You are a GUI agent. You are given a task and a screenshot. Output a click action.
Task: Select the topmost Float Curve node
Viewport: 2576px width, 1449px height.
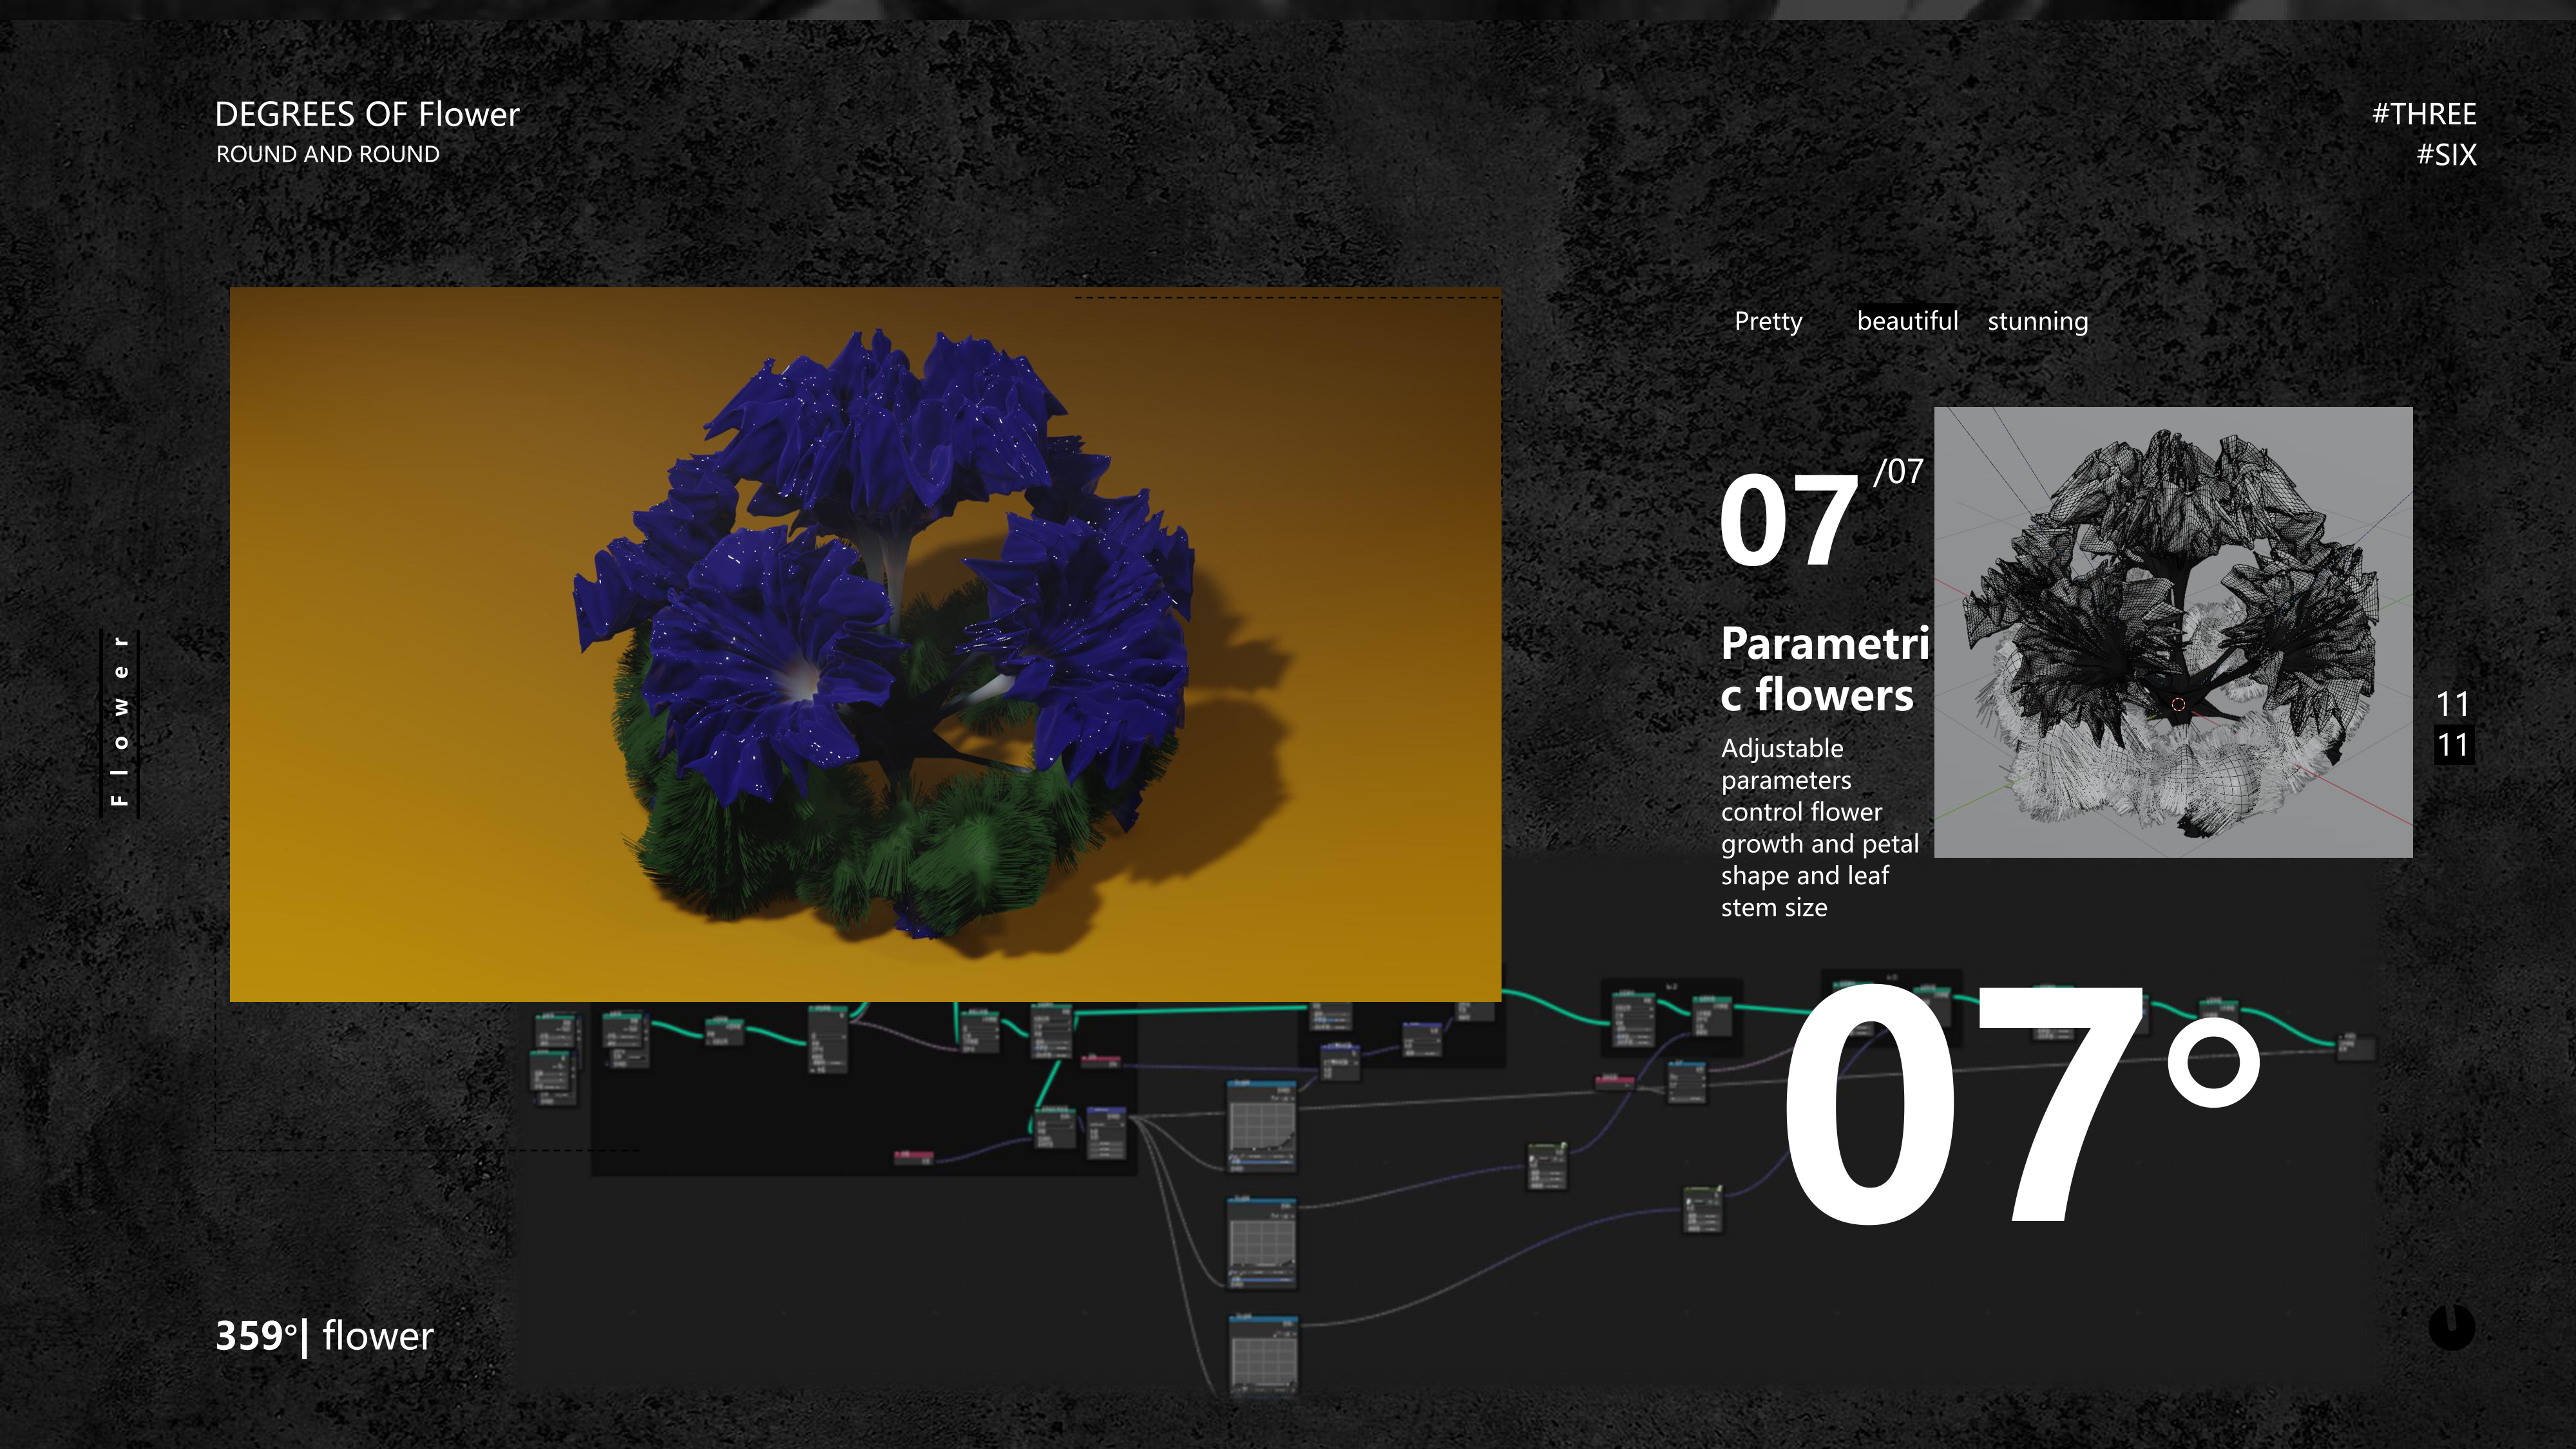click(x=1262, y=1083)
